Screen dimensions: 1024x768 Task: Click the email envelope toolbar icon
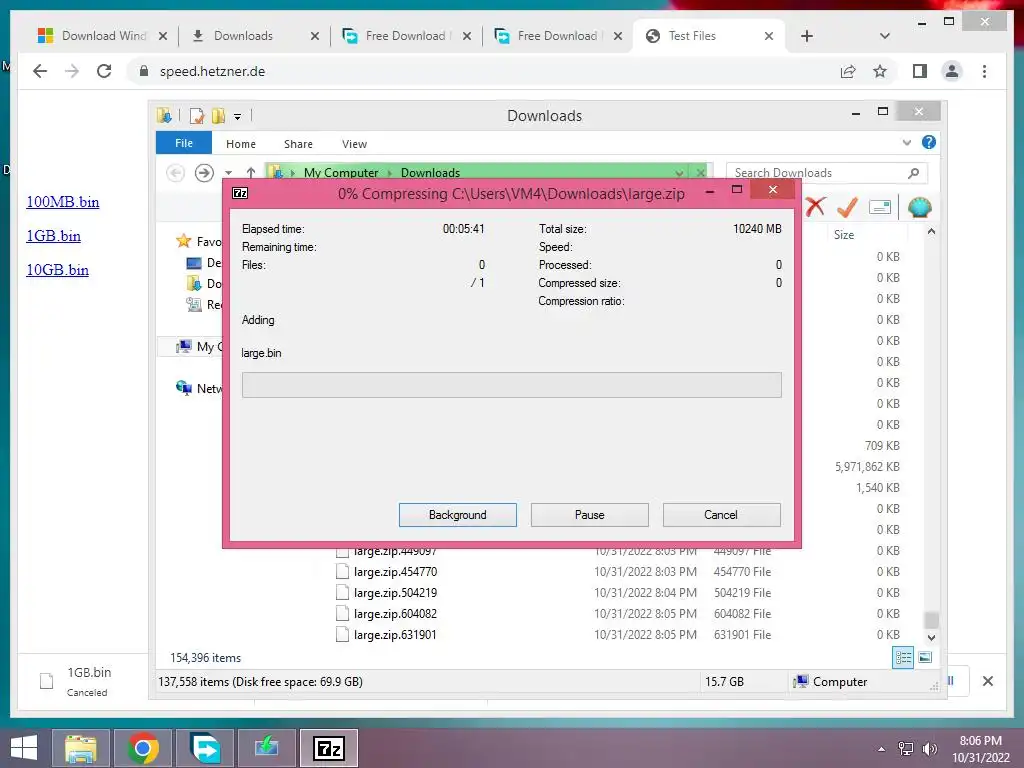click(880, 207)
